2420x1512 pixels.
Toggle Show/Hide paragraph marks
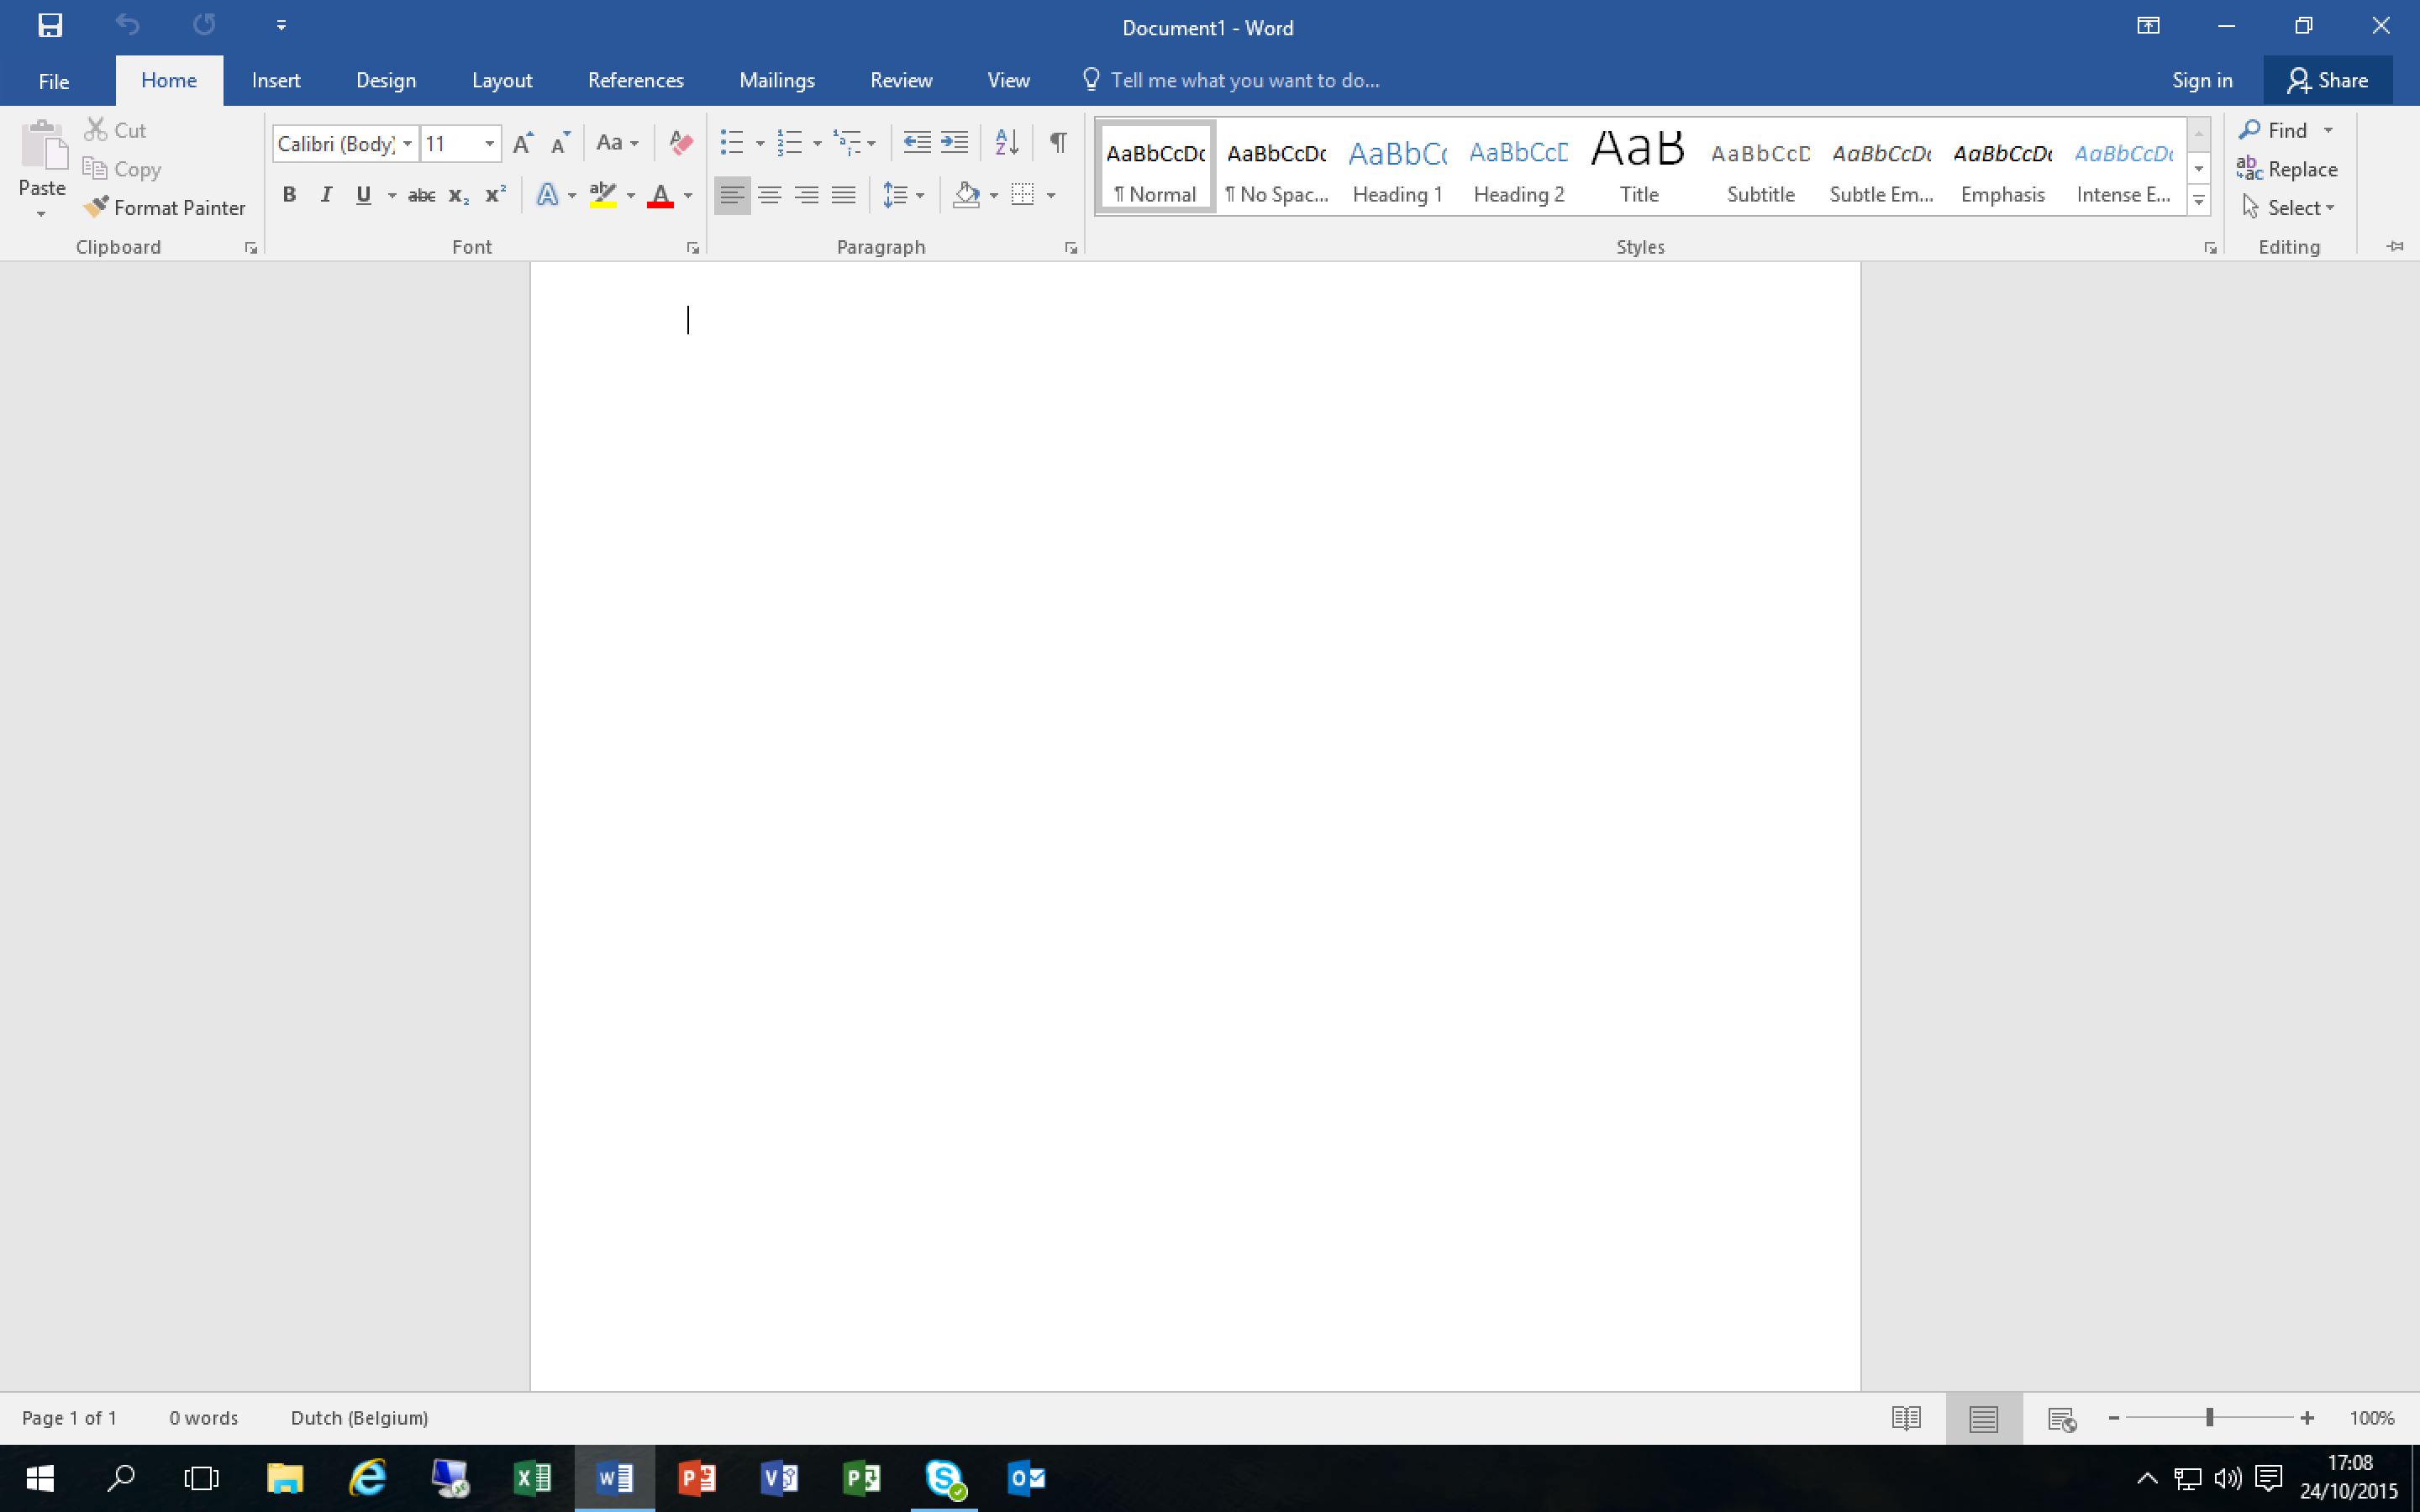tap(1057, 142)
